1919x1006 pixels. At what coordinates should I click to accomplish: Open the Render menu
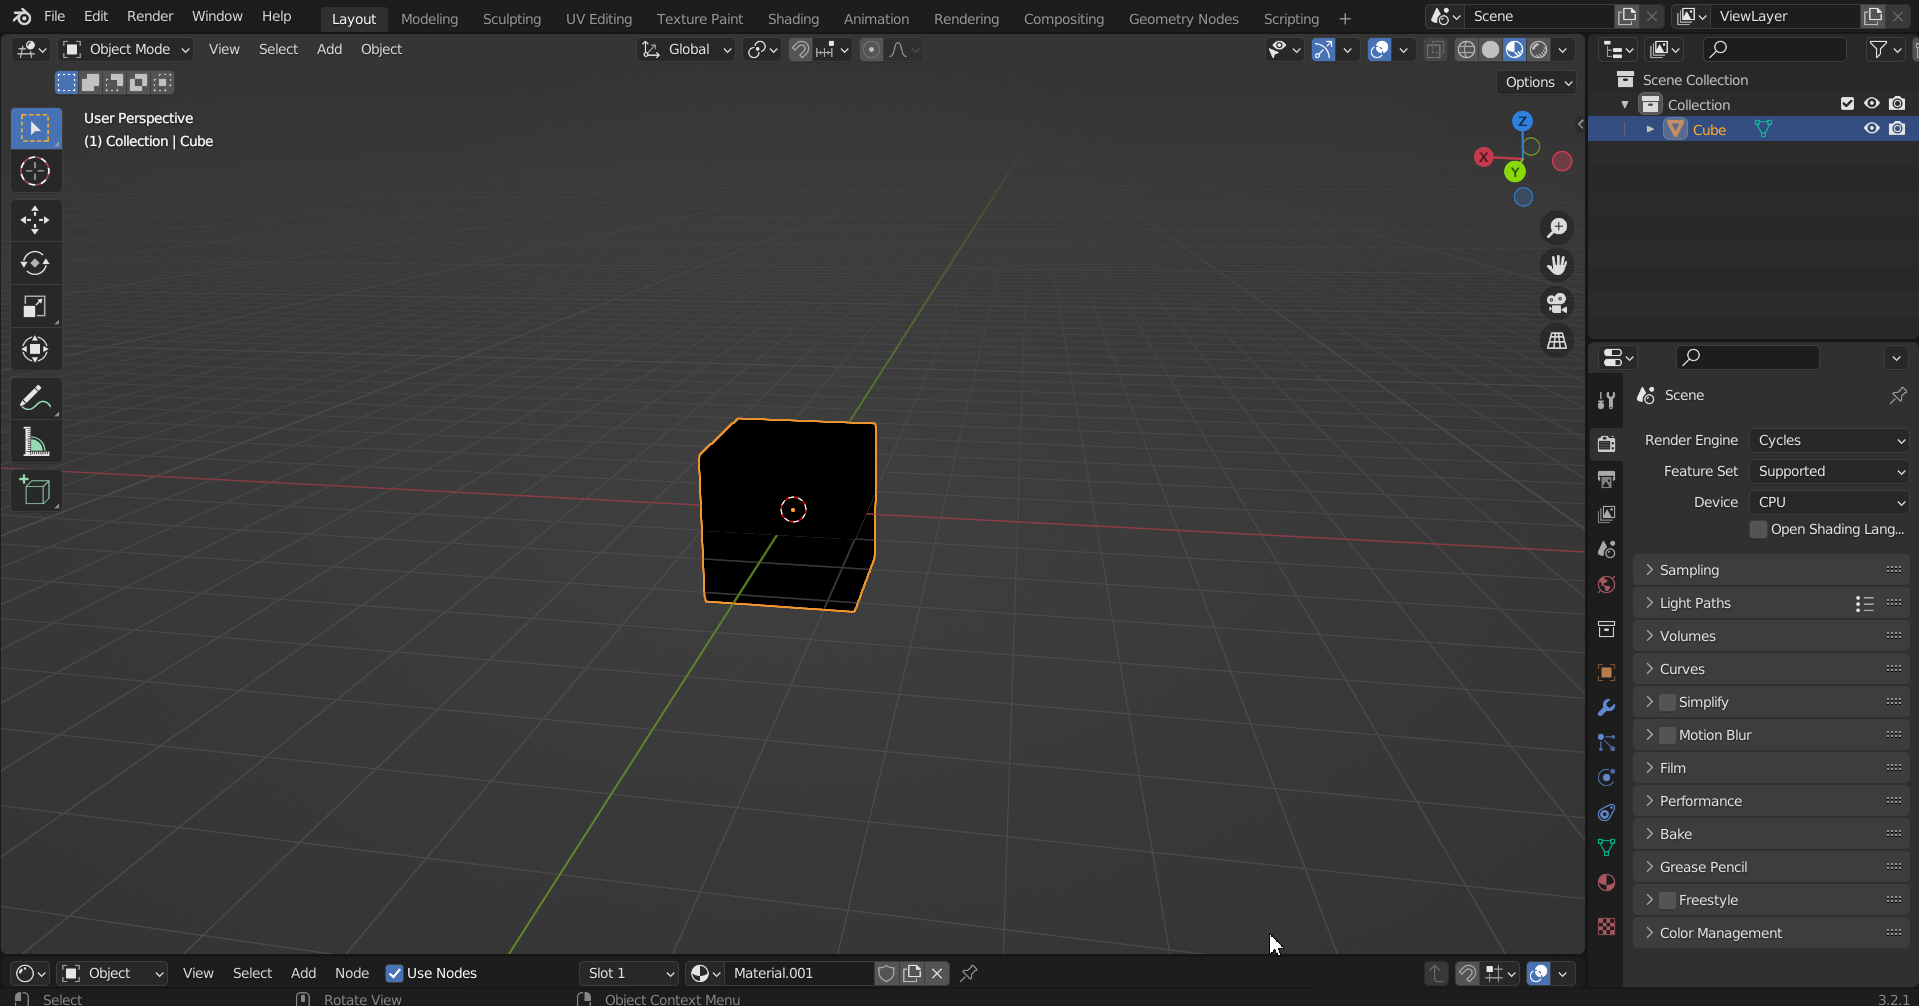coord(150,17)
